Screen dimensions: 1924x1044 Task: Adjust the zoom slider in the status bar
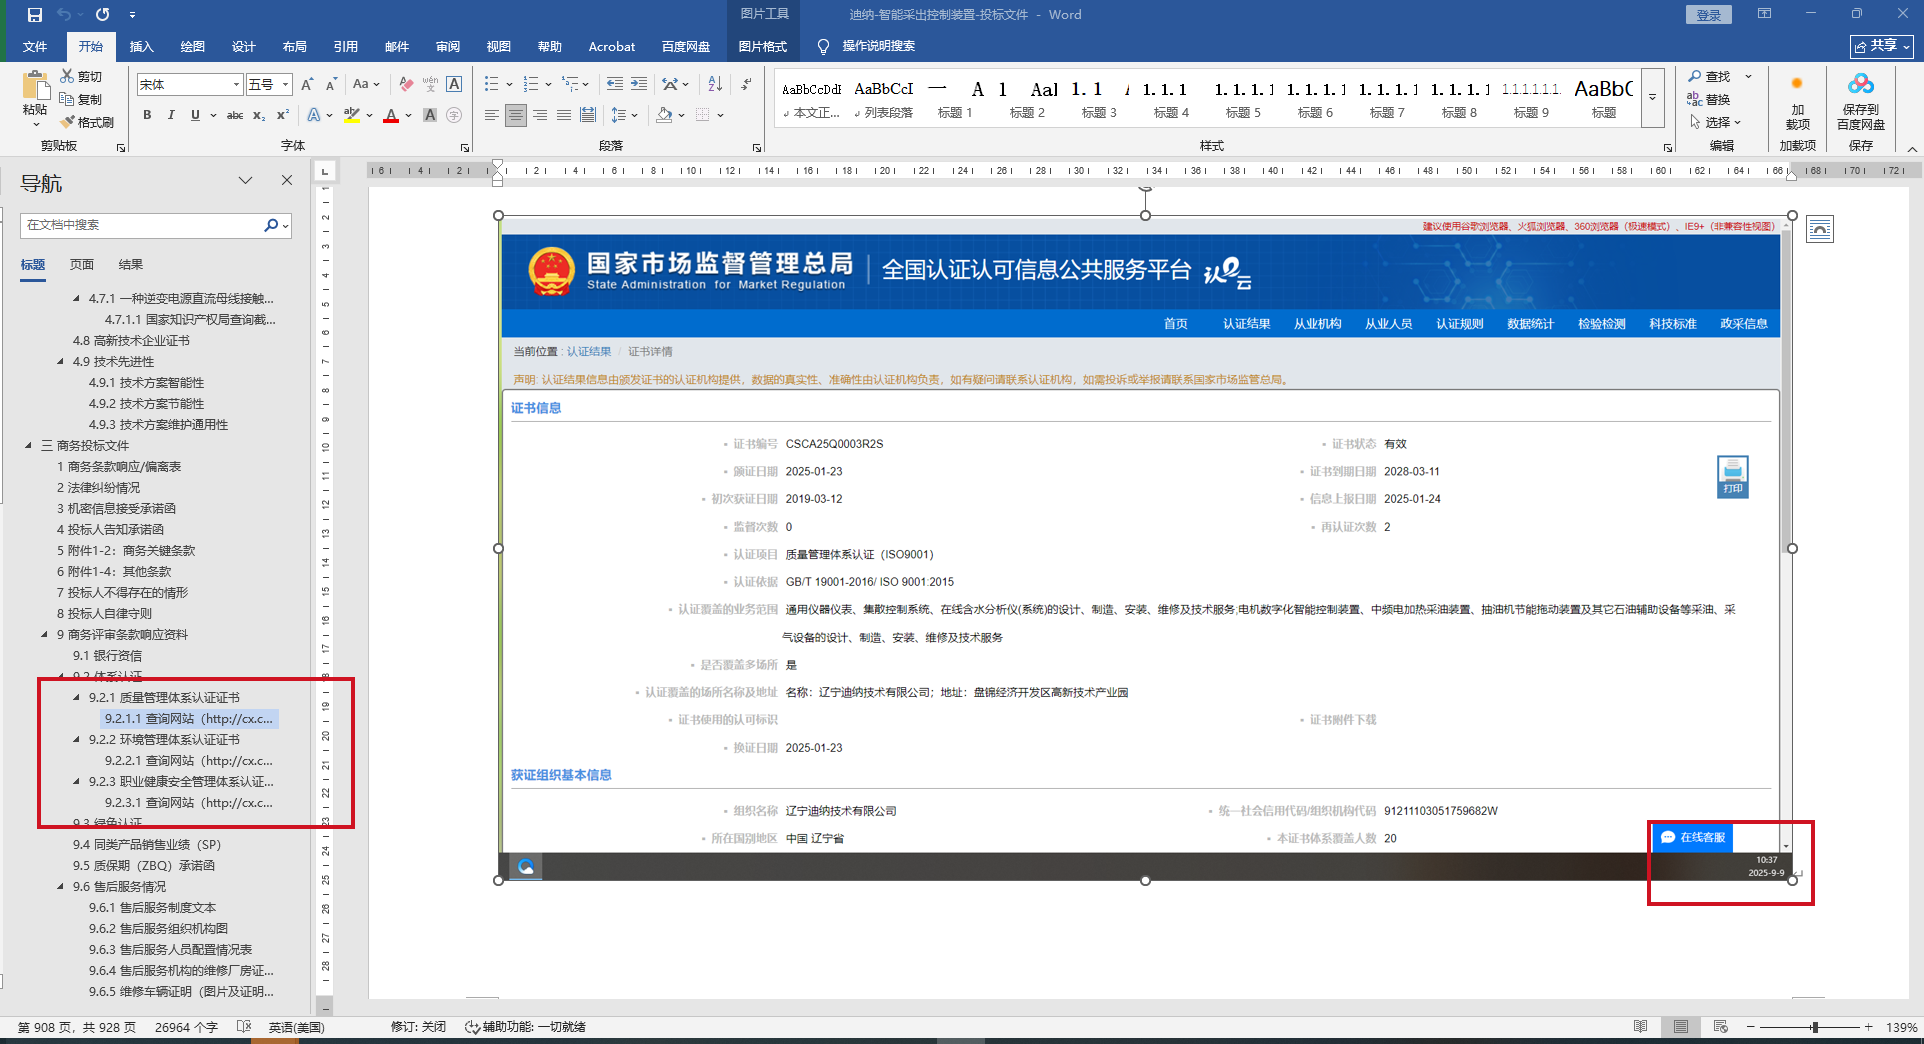[x=1814, y=1027]
